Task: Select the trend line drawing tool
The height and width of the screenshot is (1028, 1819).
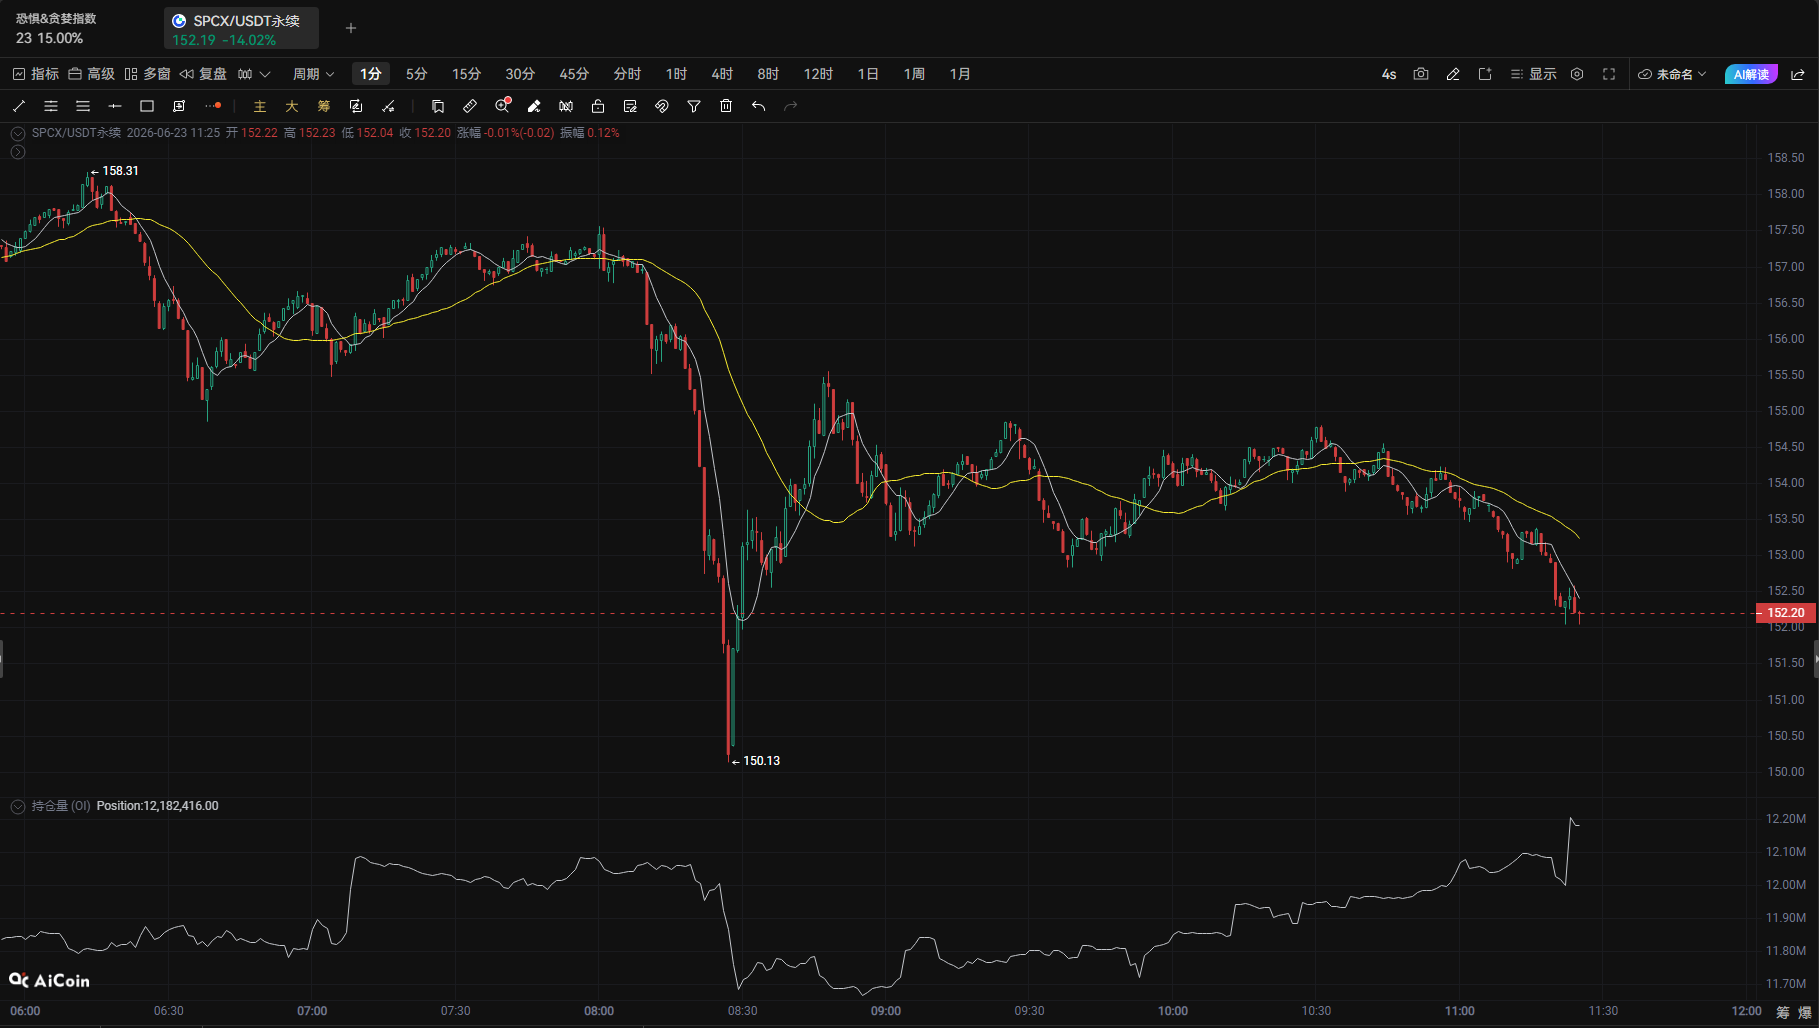Action: click(19, 106)
